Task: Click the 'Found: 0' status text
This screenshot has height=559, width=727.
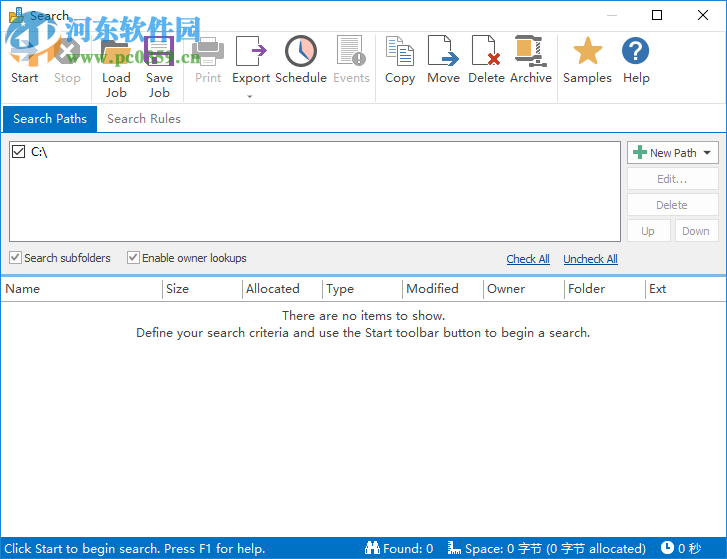Action: 408,548
